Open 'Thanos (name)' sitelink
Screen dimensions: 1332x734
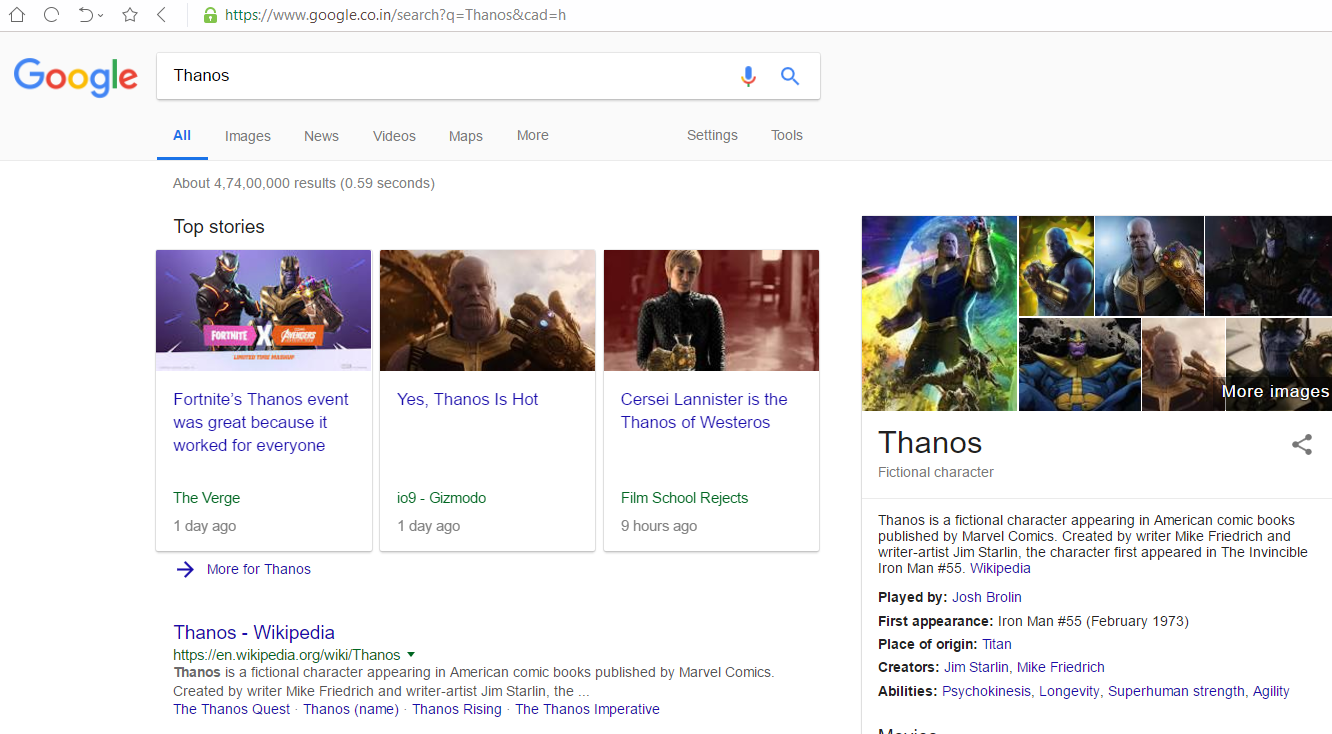[x=351, y=709]
